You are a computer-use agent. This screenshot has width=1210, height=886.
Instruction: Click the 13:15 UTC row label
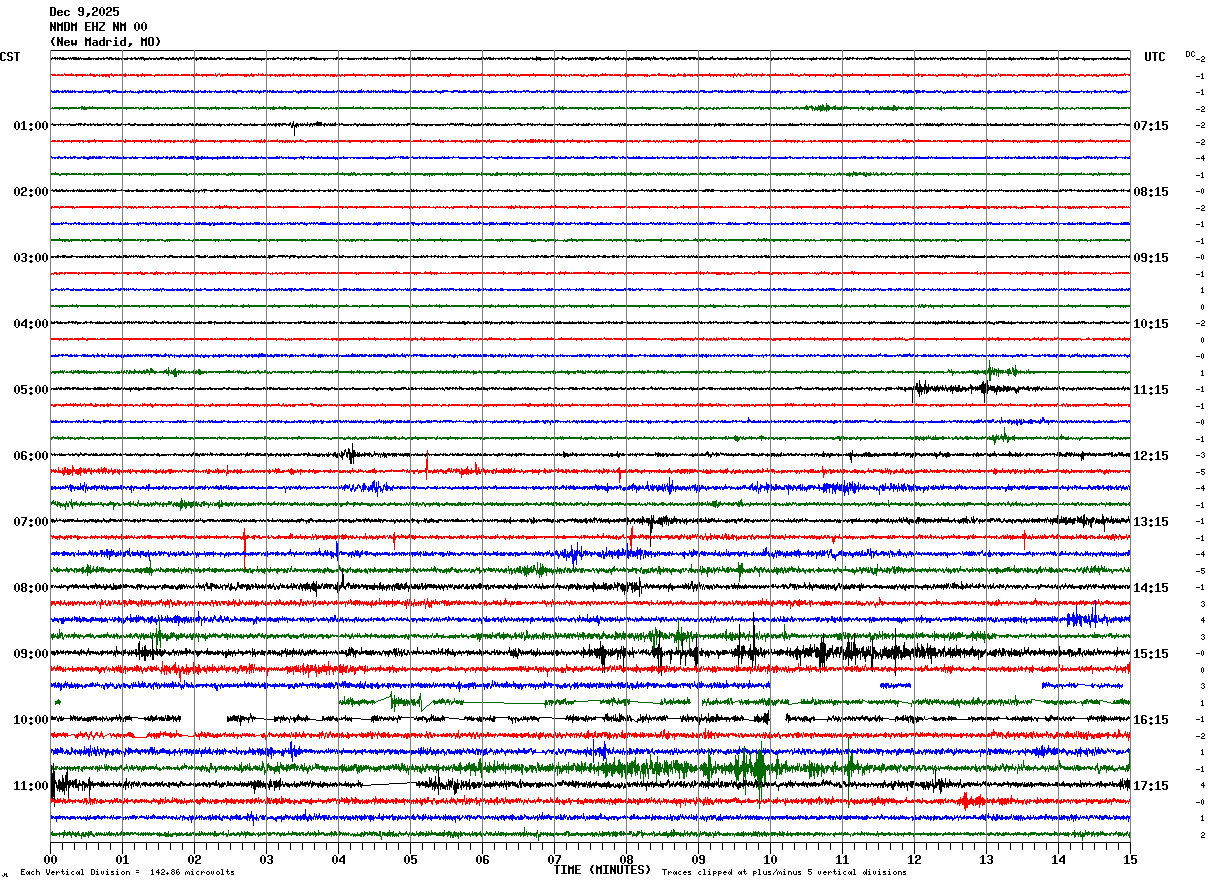click(x=1151, y=522)
